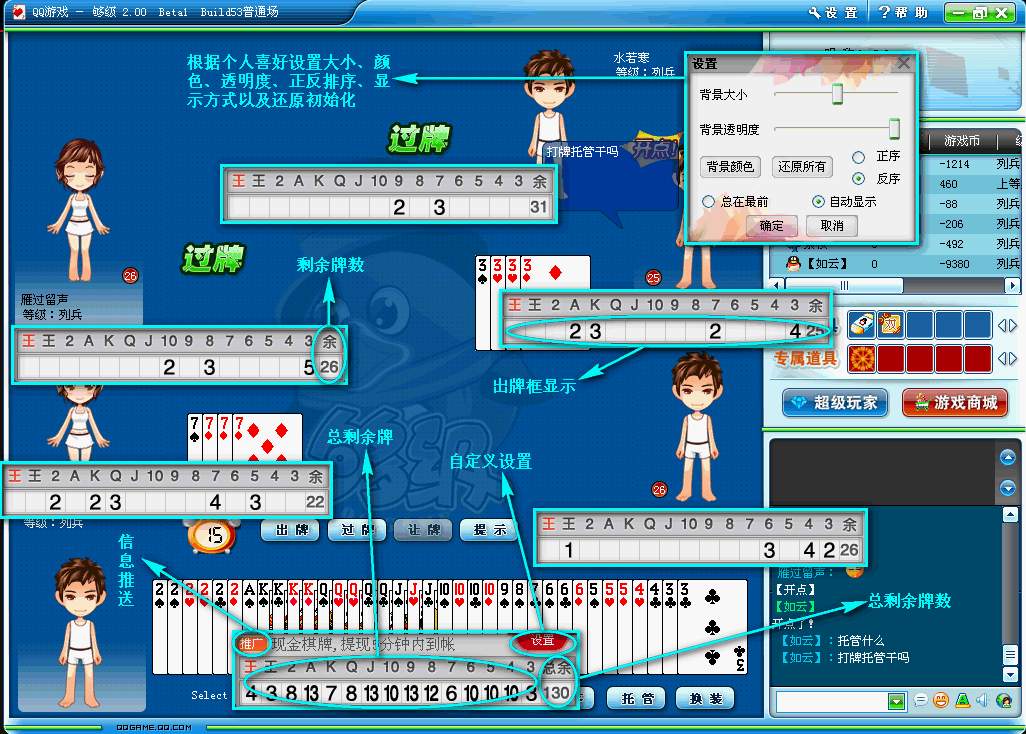The width and height of the screenshot is (1026, 734).
Task: Adjust the 背景大小 slider handle
Action: [x=837, y=94]
